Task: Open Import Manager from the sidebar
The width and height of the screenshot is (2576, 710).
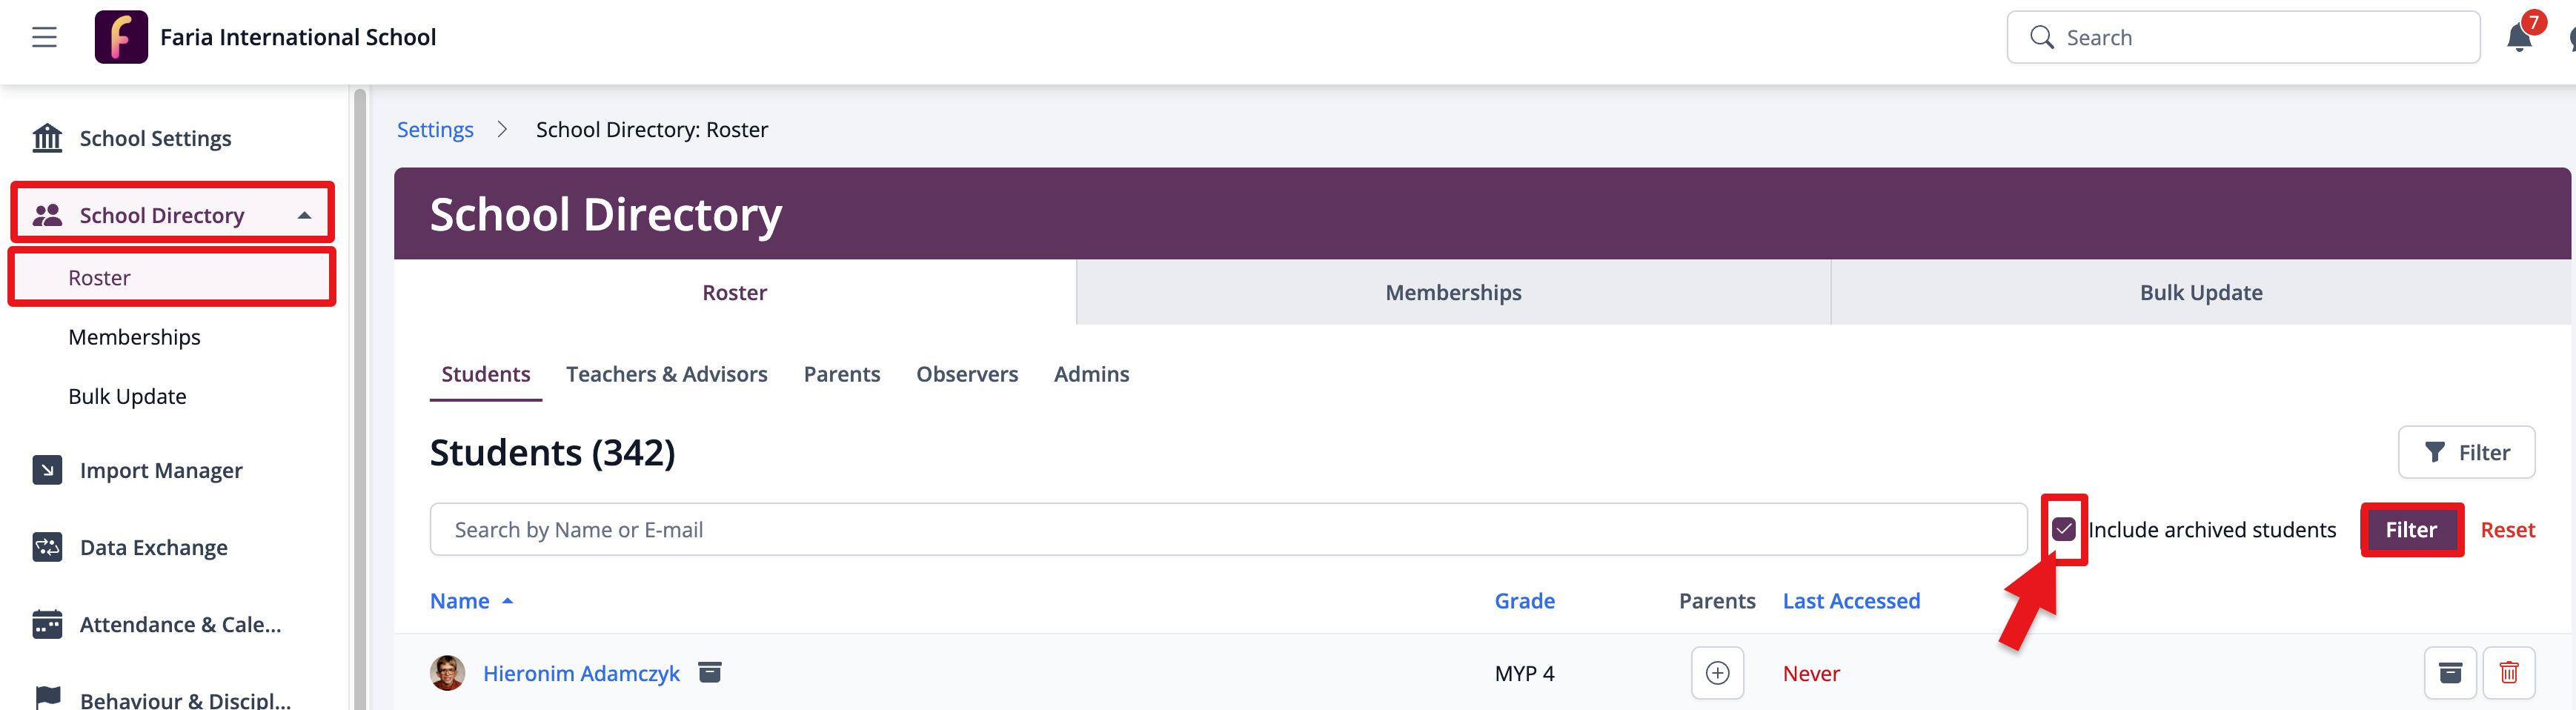Action: [160, 470]
